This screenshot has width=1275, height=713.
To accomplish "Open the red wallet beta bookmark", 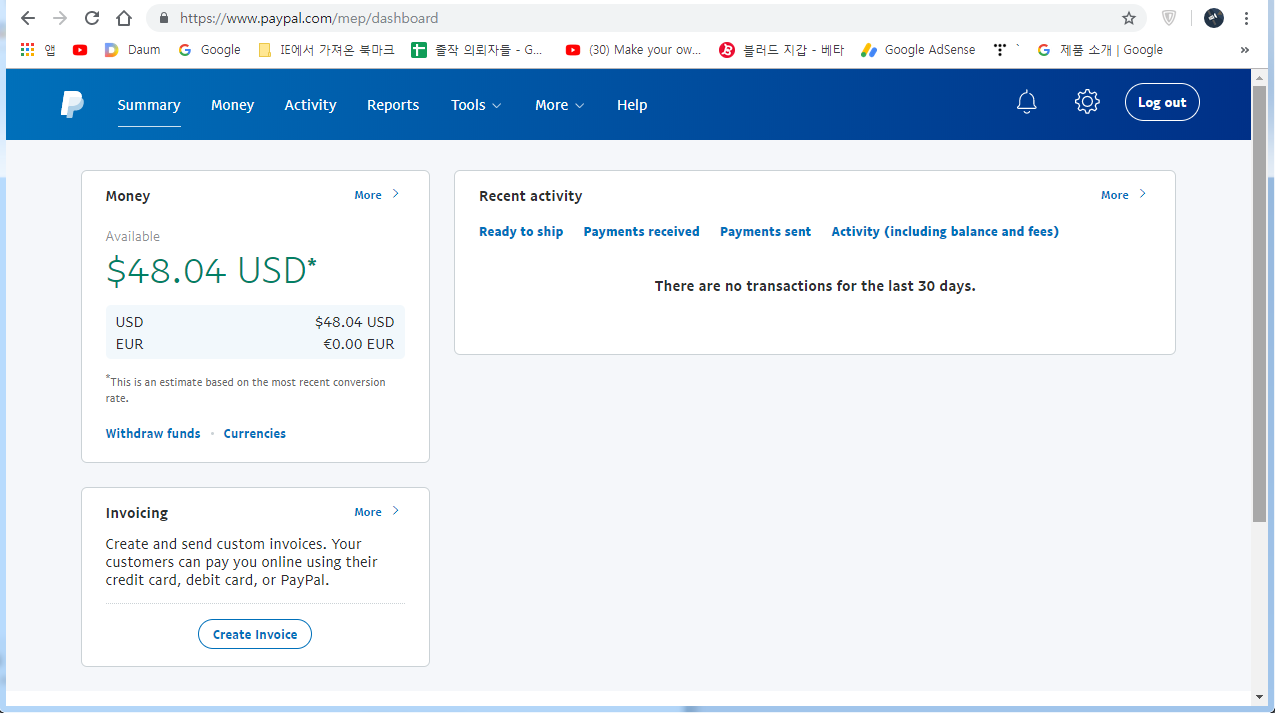I will 782,50.
